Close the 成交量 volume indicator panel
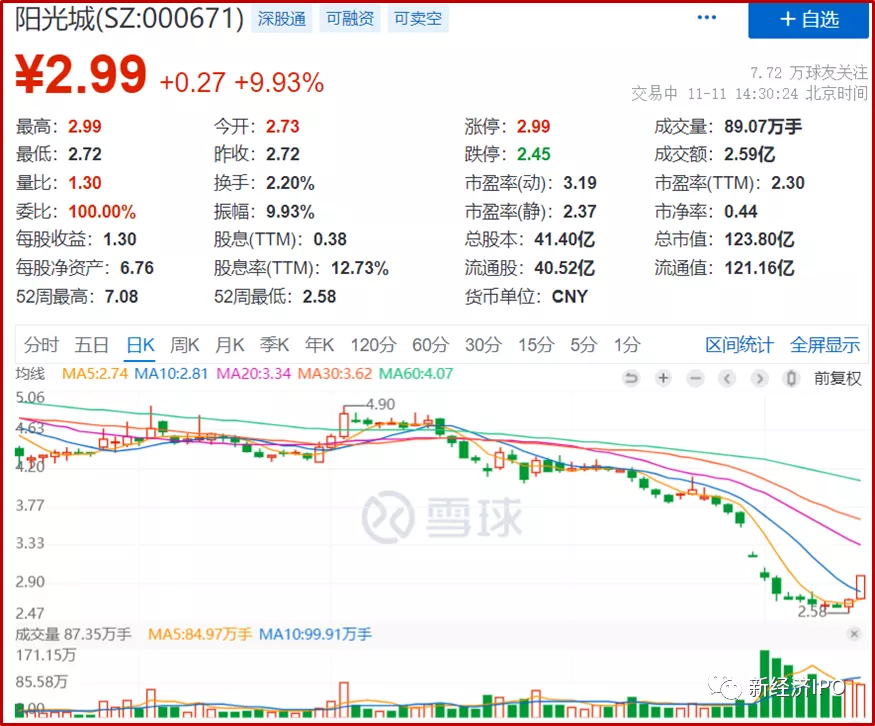This screenshot has width=875, height=726. click(854, 634)
